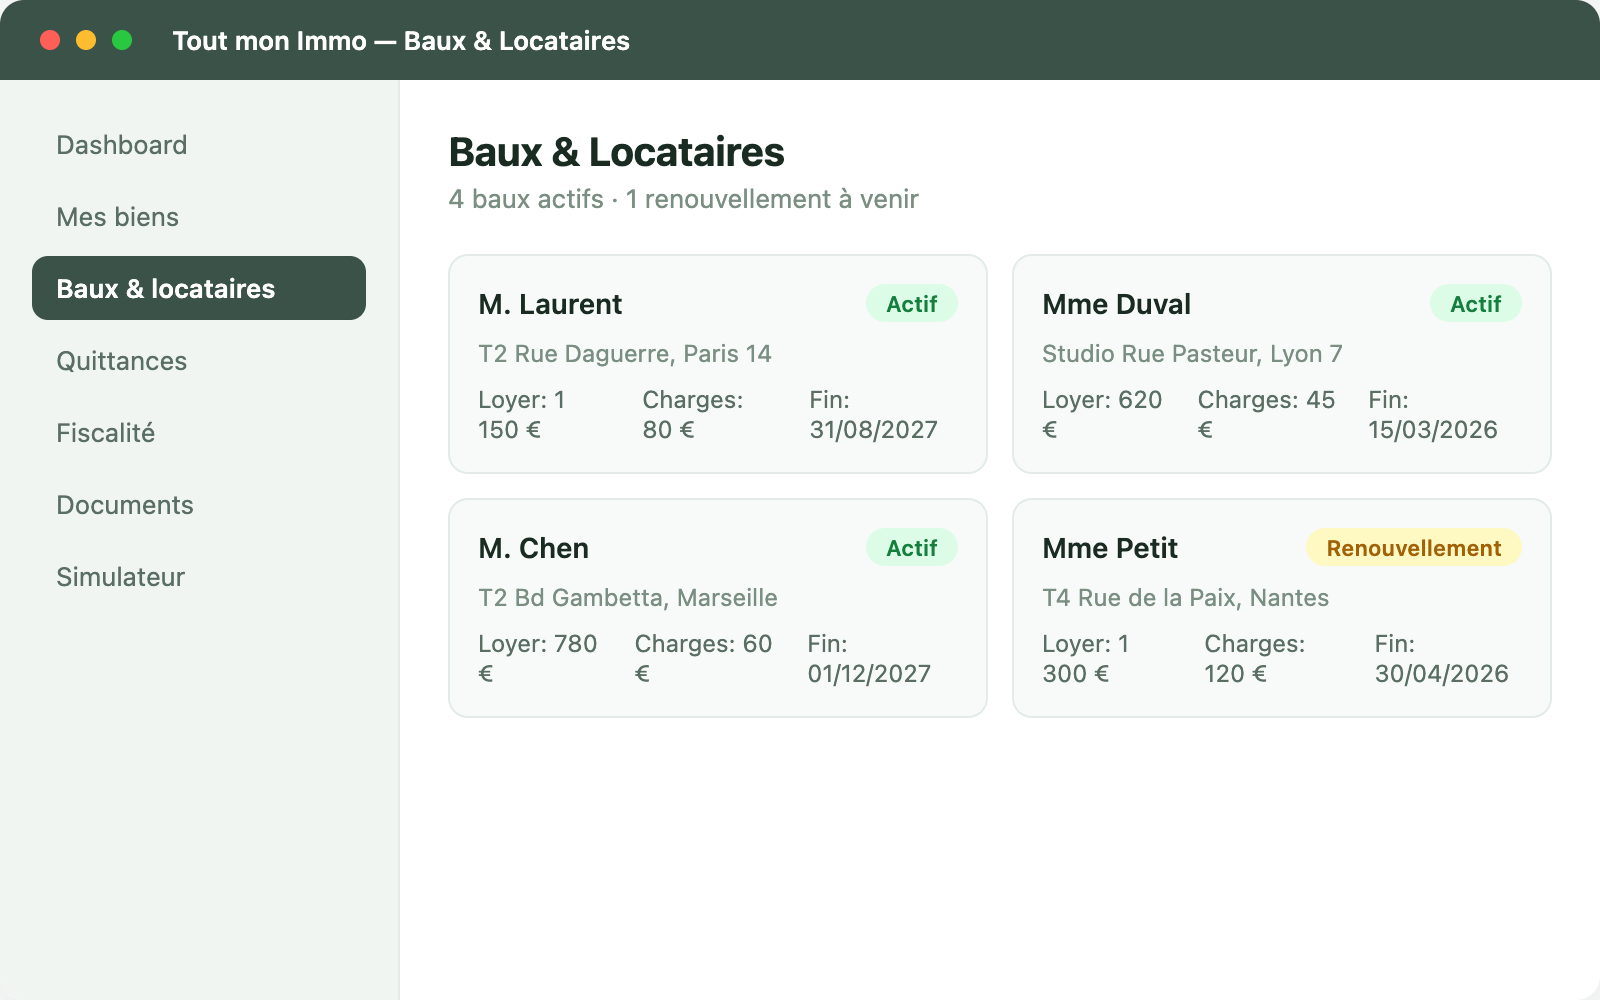Click address Studio Rue Pasteur, Lyon 7
The height and width of the screenshot is (1000, 1600).
tap(1192, 354)
